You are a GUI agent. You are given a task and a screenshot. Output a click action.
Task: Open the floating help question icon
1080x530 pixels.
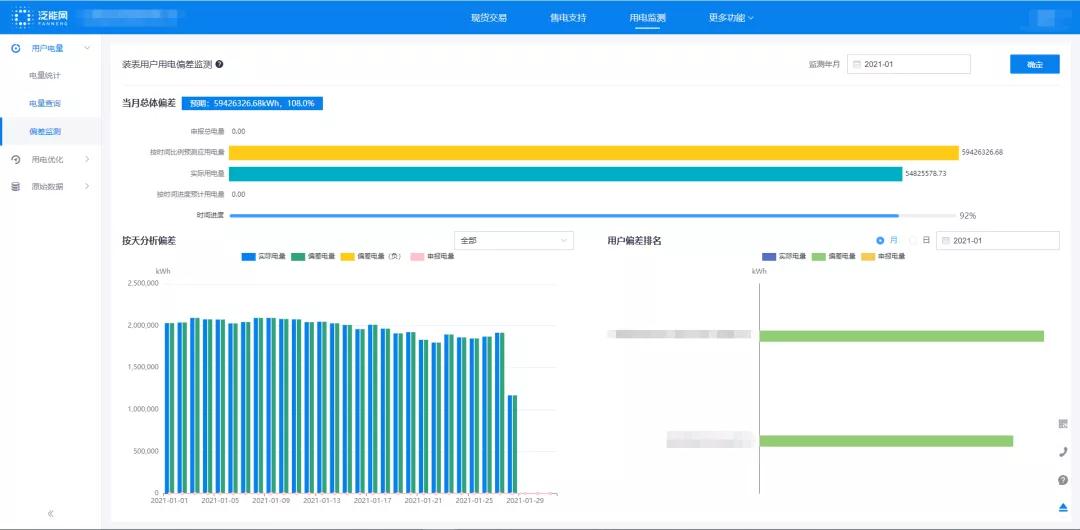[x=1063, y=480]
